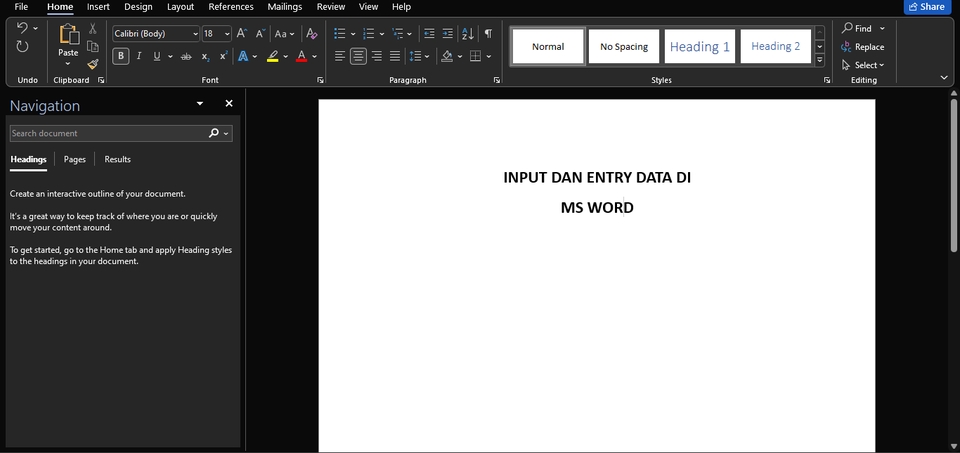Open Paragraph dialog launcher

coord(497,80)
